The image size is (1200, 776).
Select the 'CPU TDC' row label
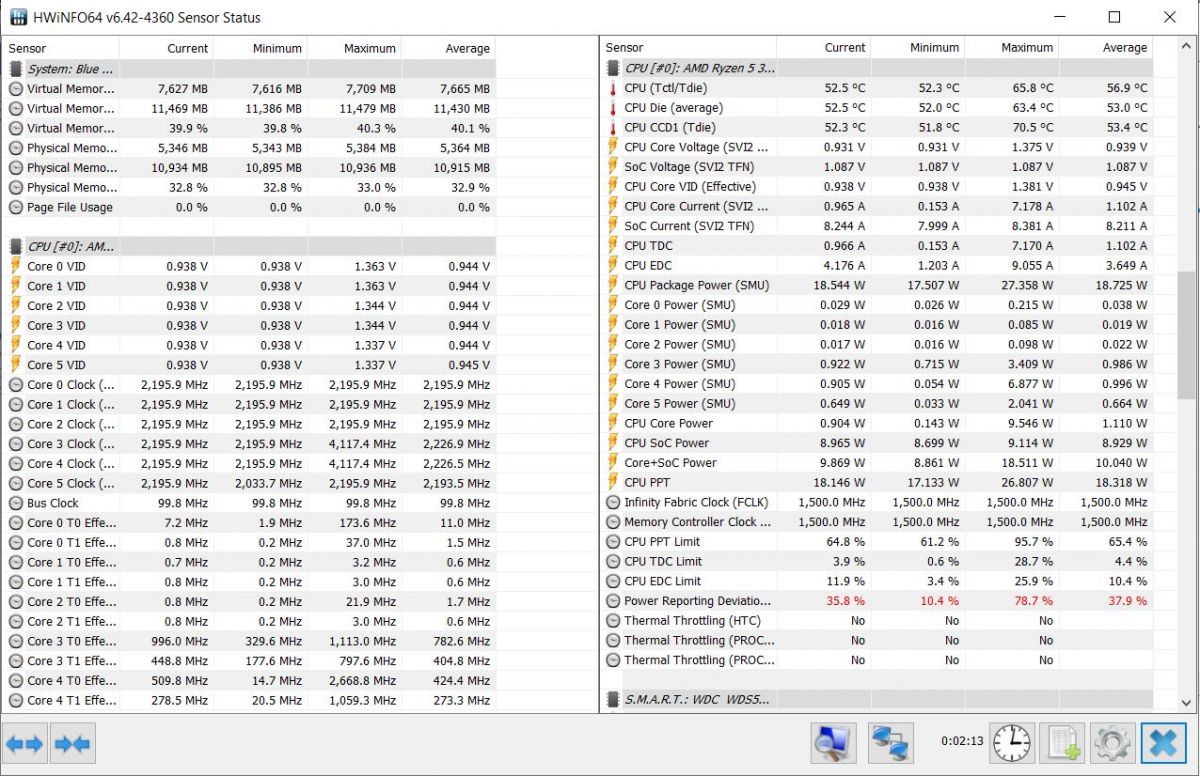[648, 246]
